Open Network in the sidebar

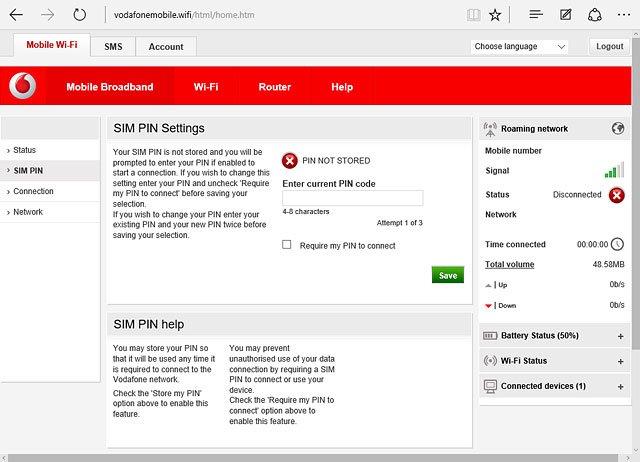click(50, 212)
